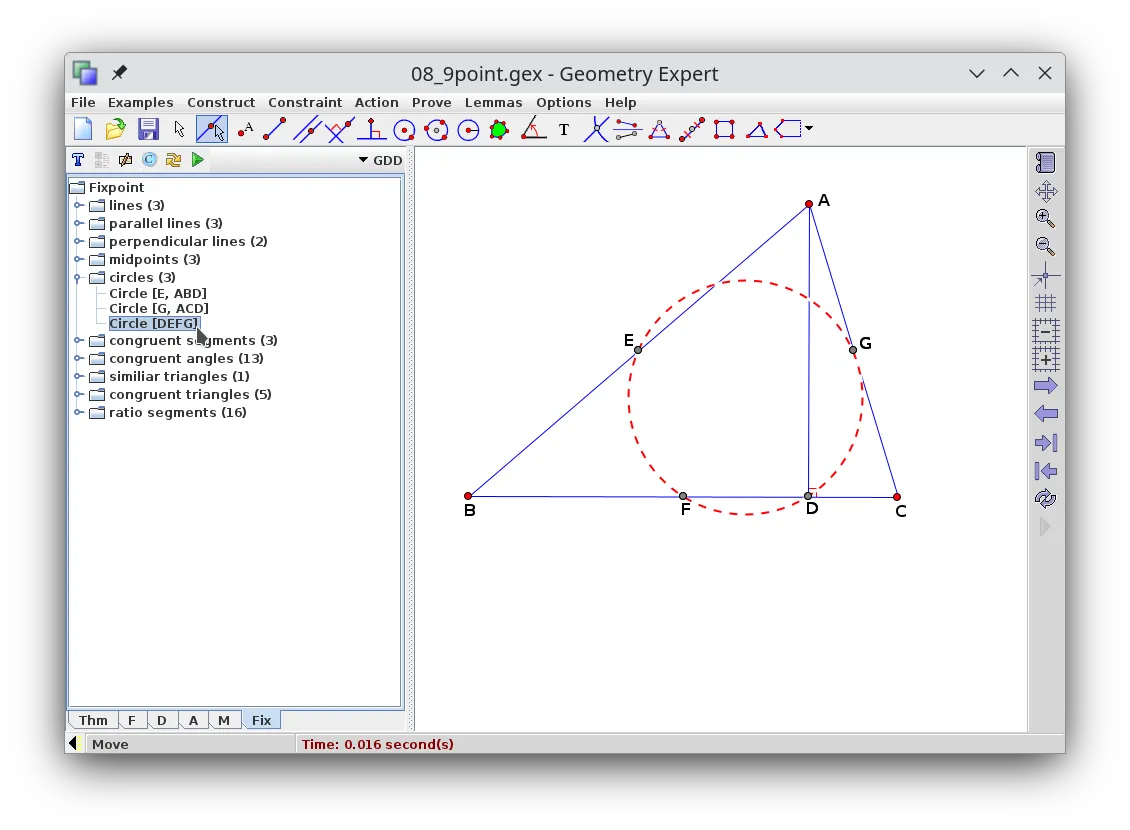This screenshot has width=1130, height=830.
Task: Collapse the circles (3) node
Action: click(78, 277)
